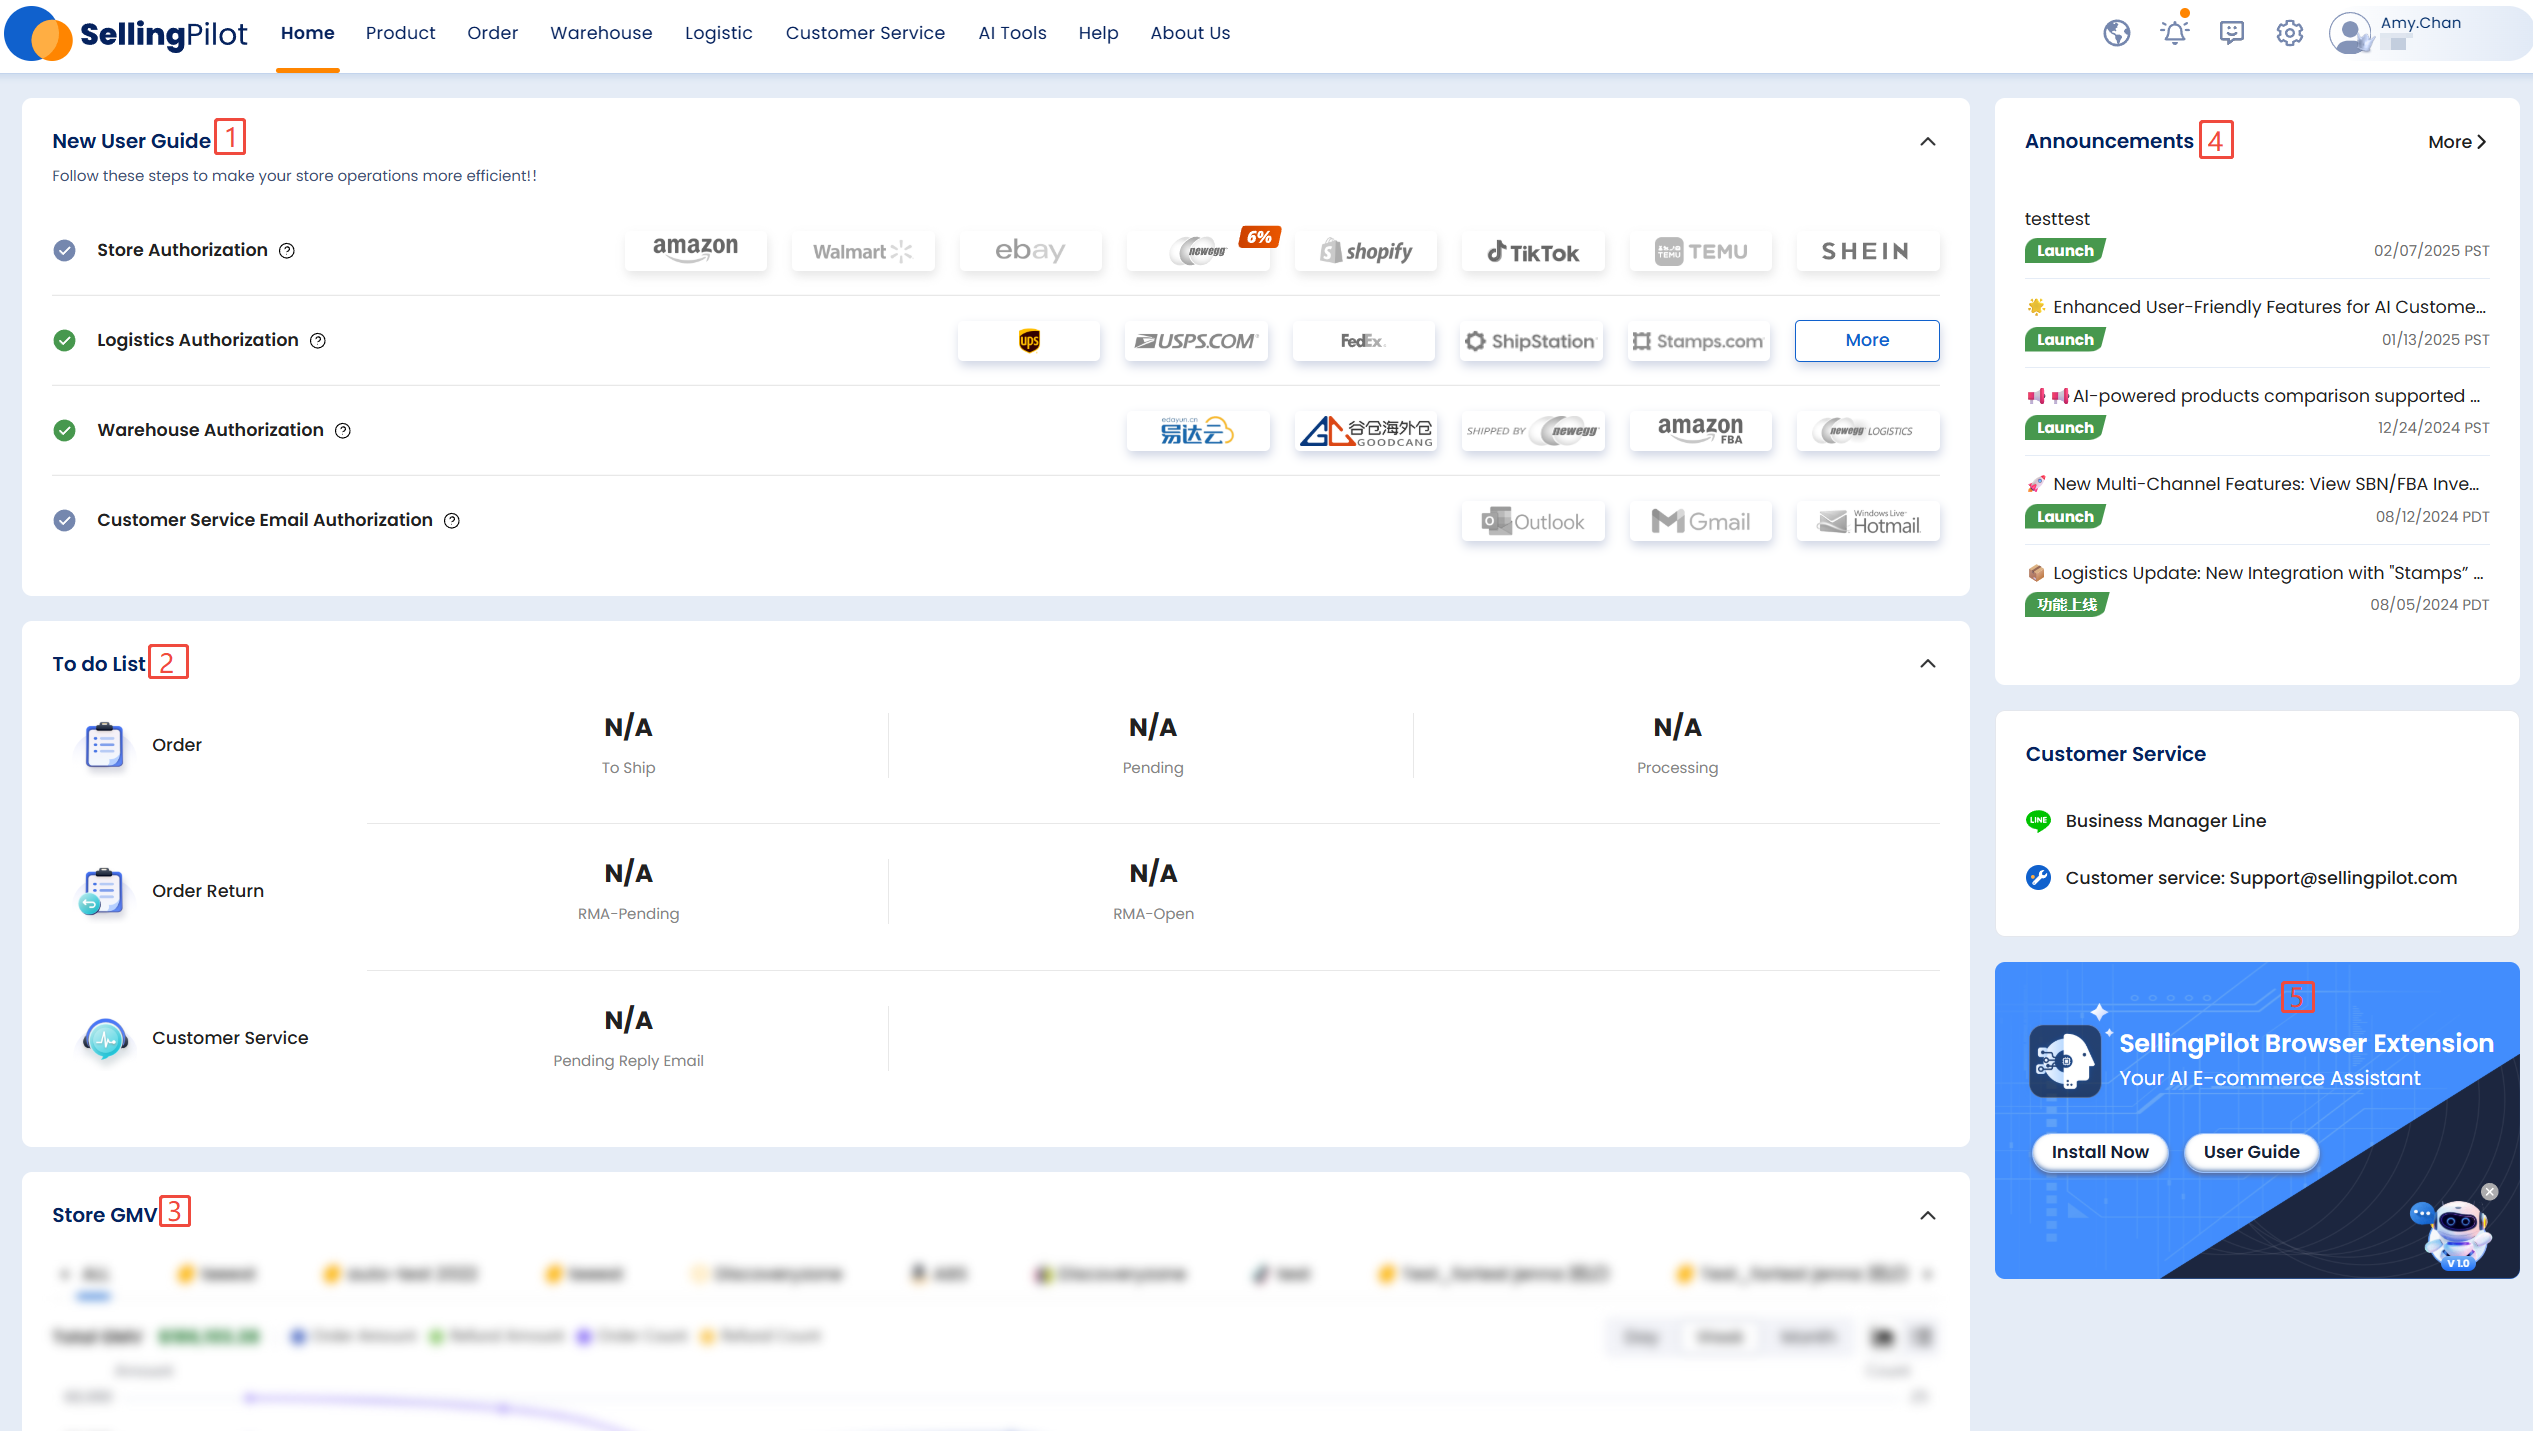Select the TEMU store logo
2533x1431 pixels.
coord(1700,250)
